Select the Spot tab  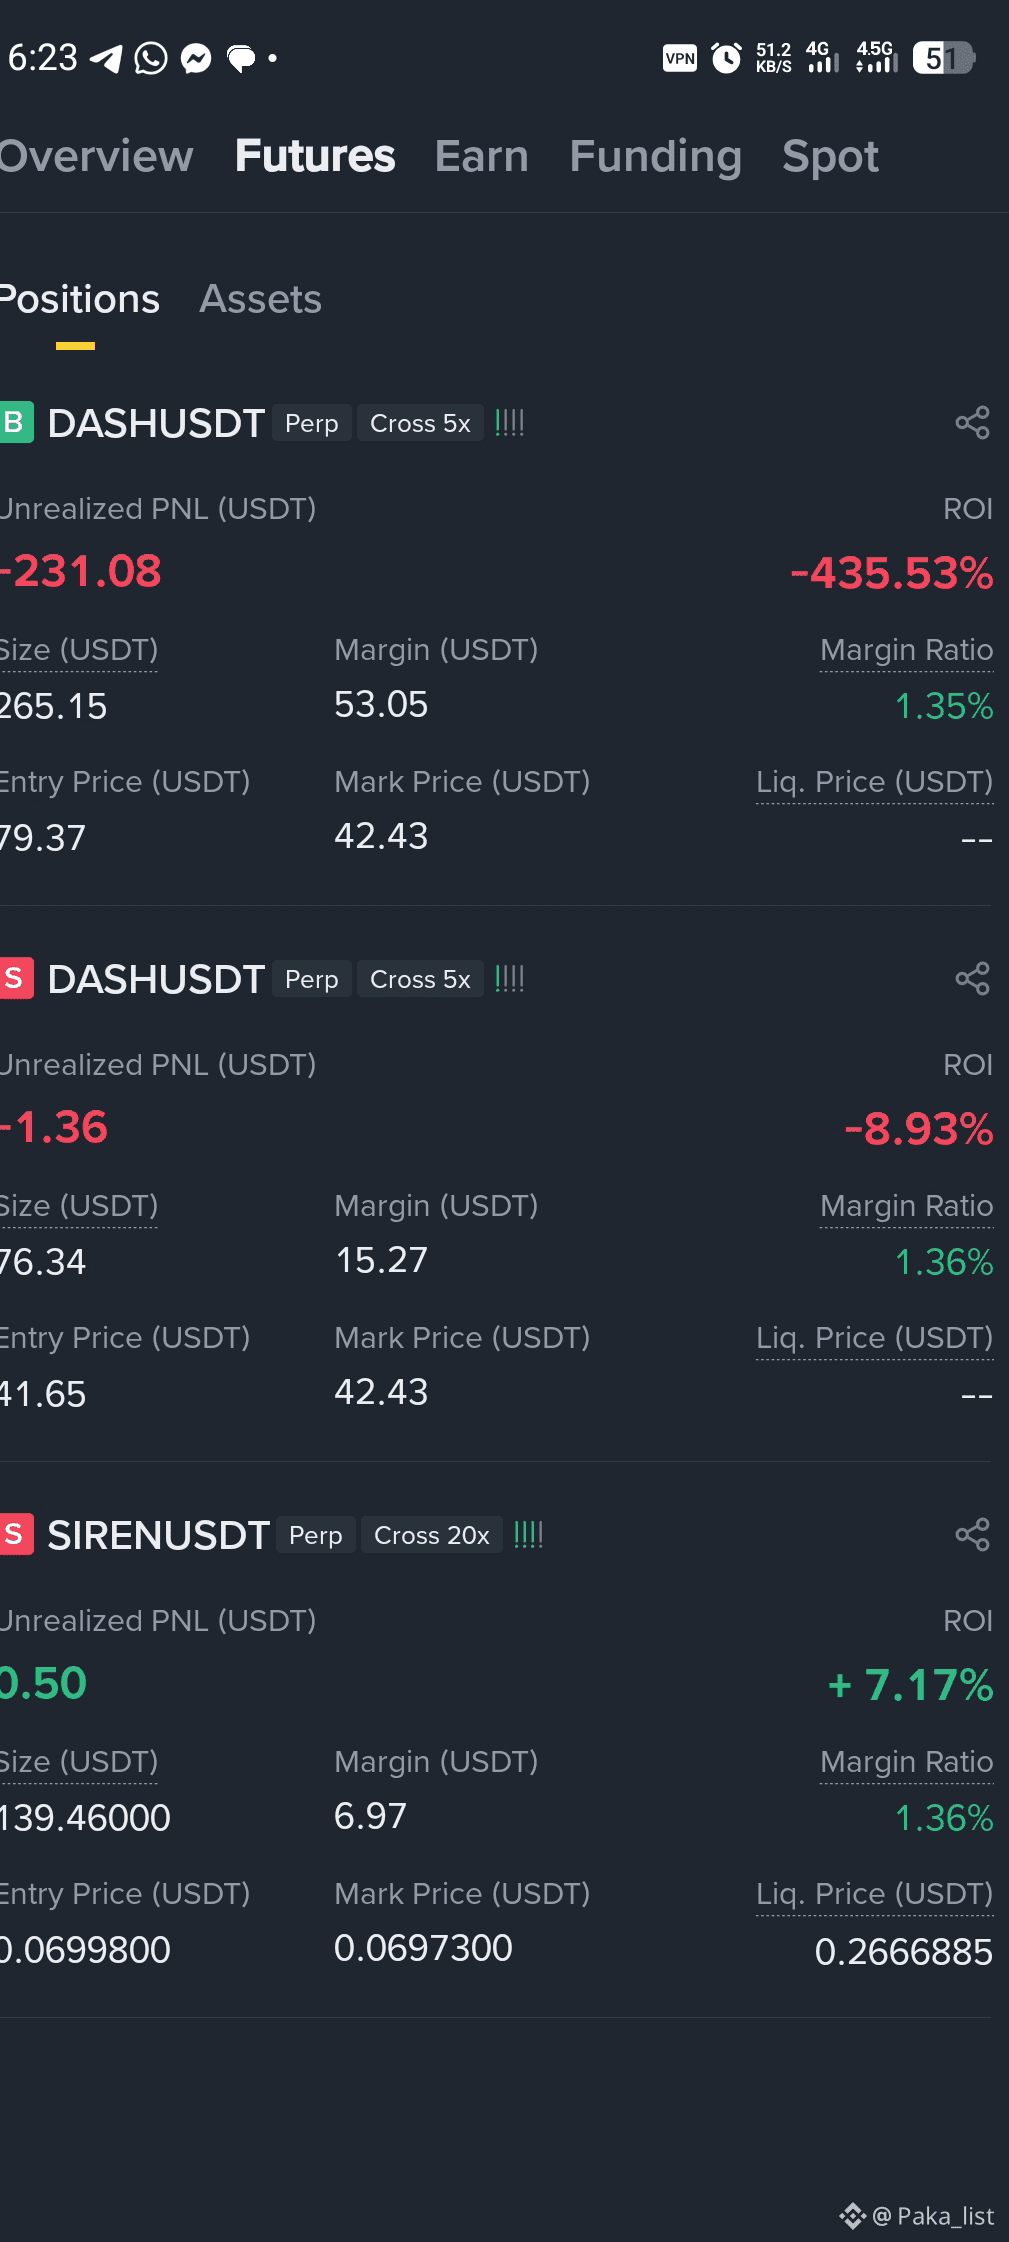(830, 156)
